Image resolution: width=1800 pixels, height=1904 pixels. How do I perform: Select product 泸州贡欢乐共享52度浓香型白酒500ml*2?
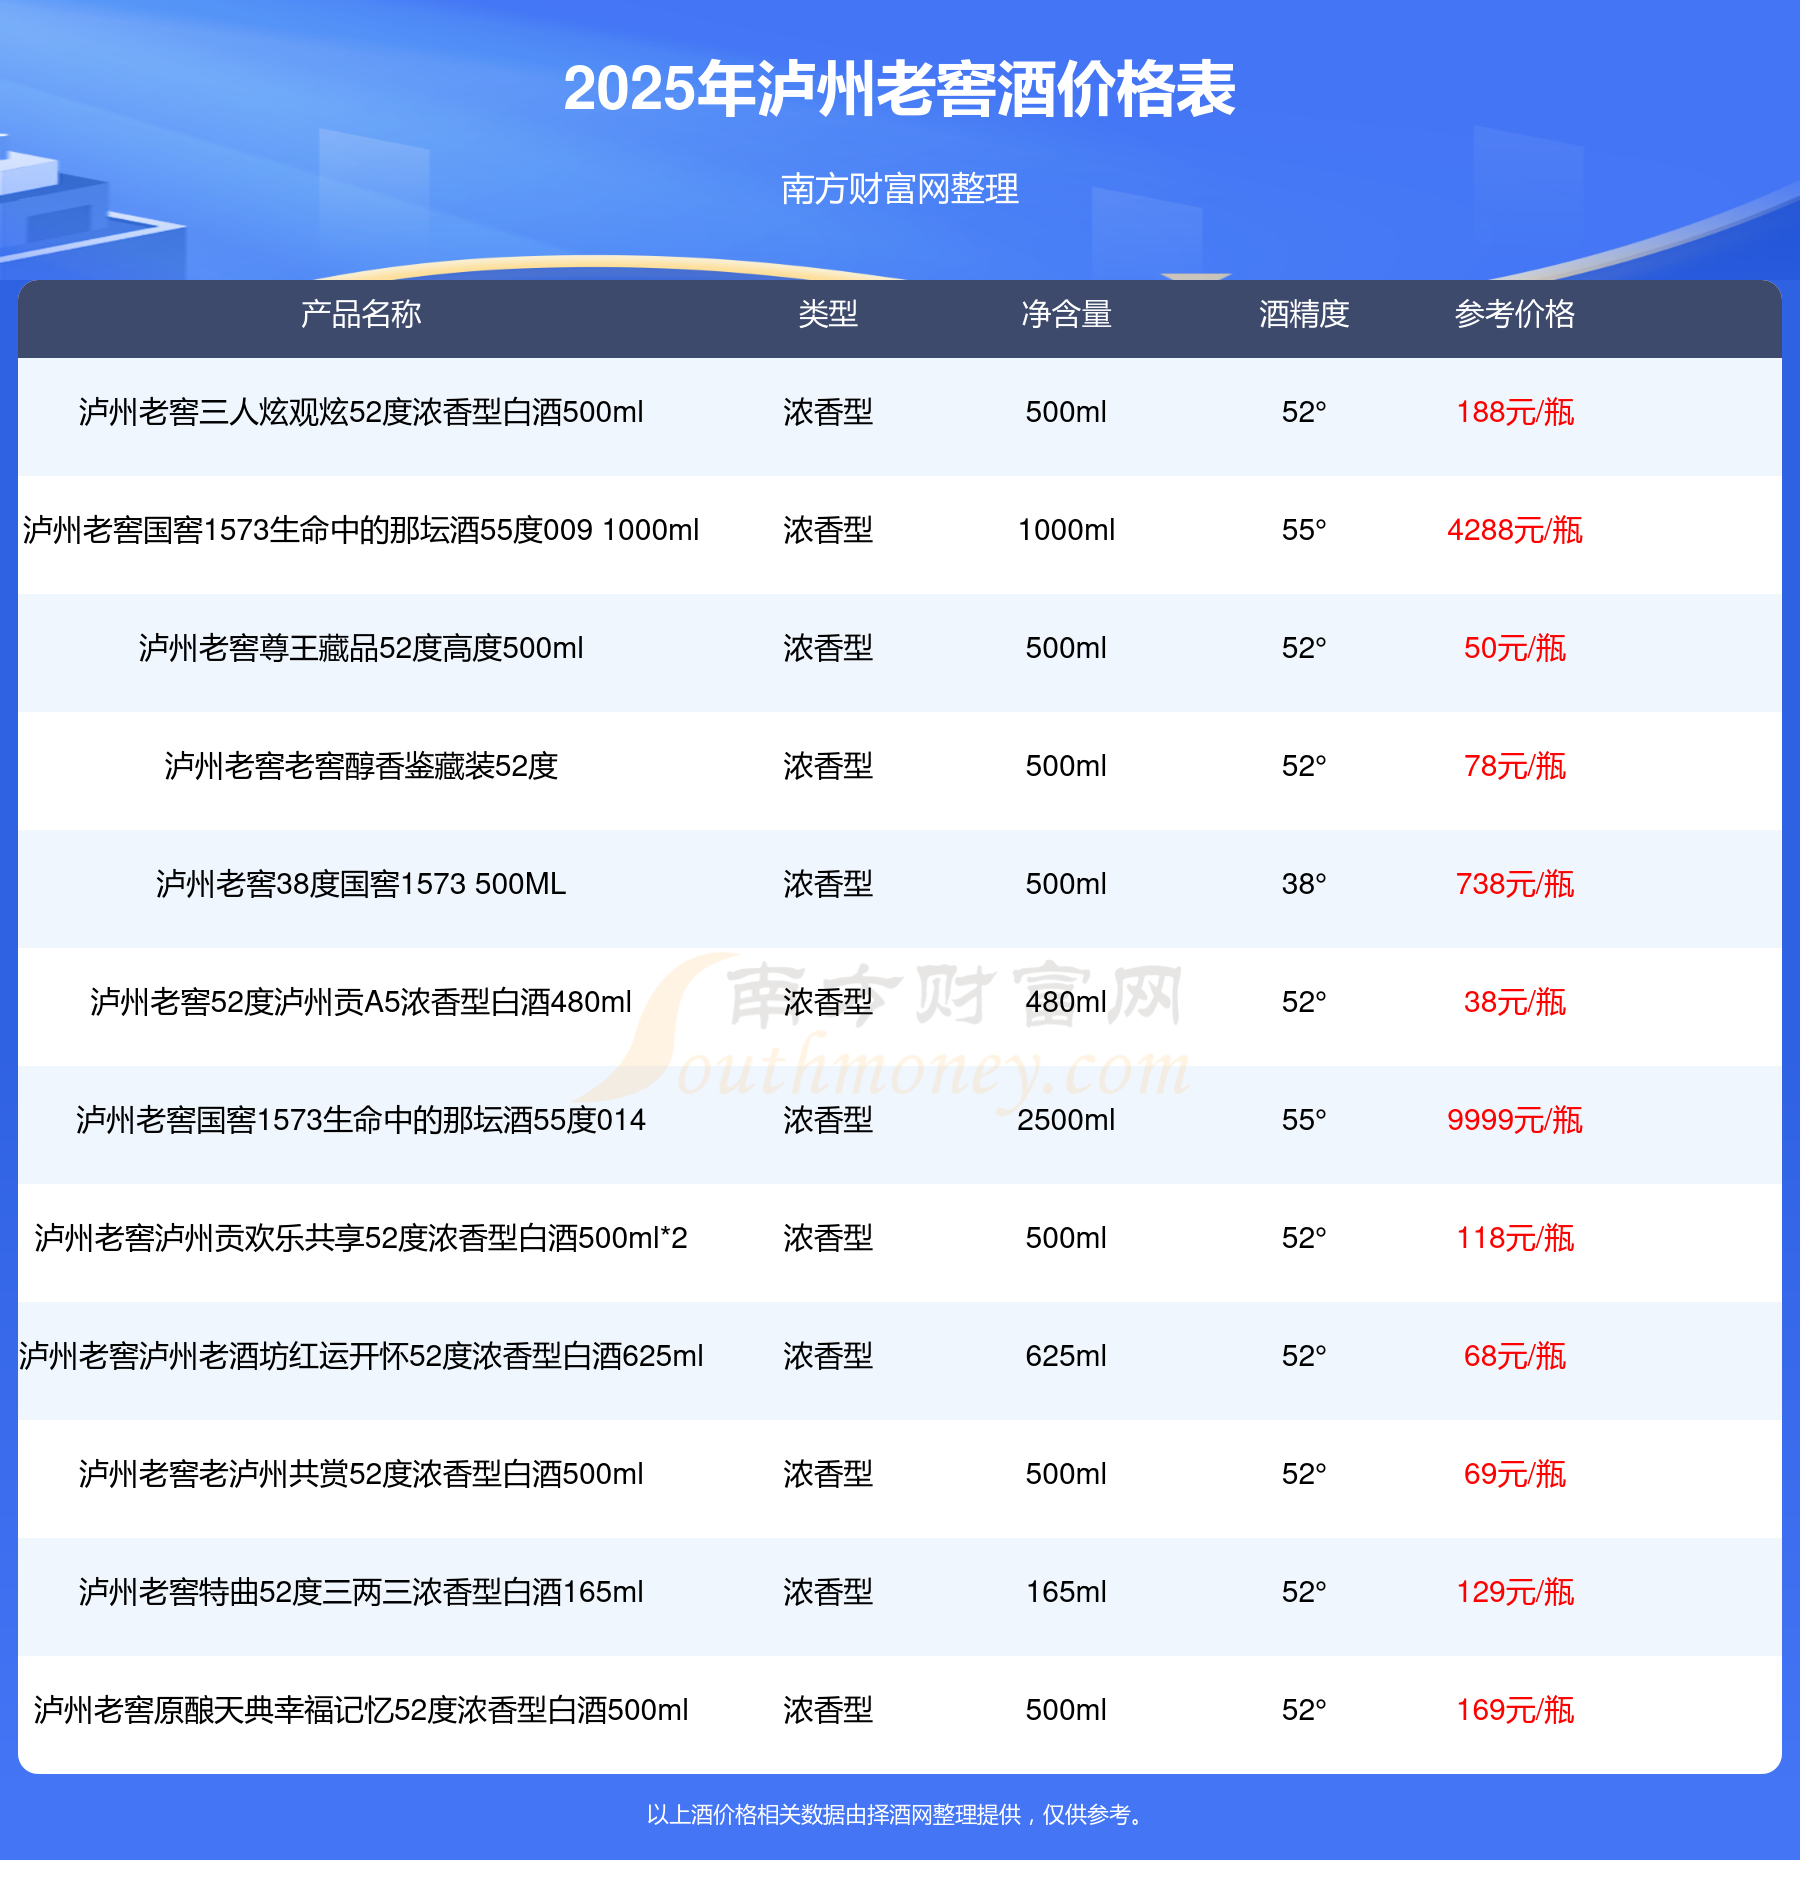(361, 1238)
